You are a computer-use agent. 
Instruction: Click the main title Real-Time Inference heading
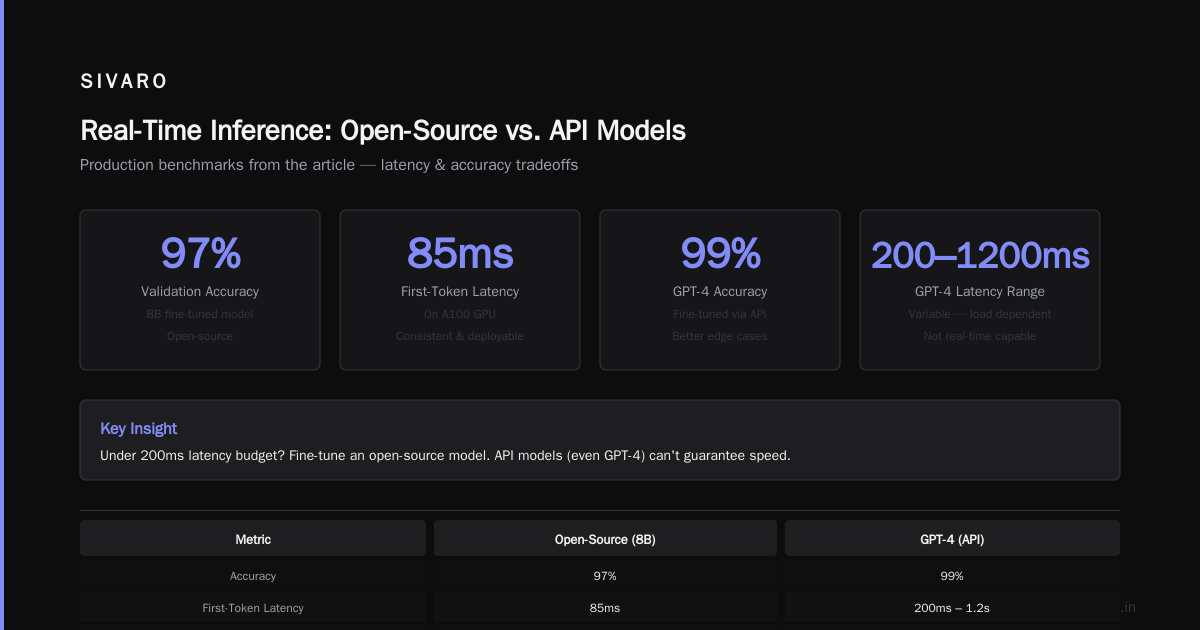tap(383, 131)
